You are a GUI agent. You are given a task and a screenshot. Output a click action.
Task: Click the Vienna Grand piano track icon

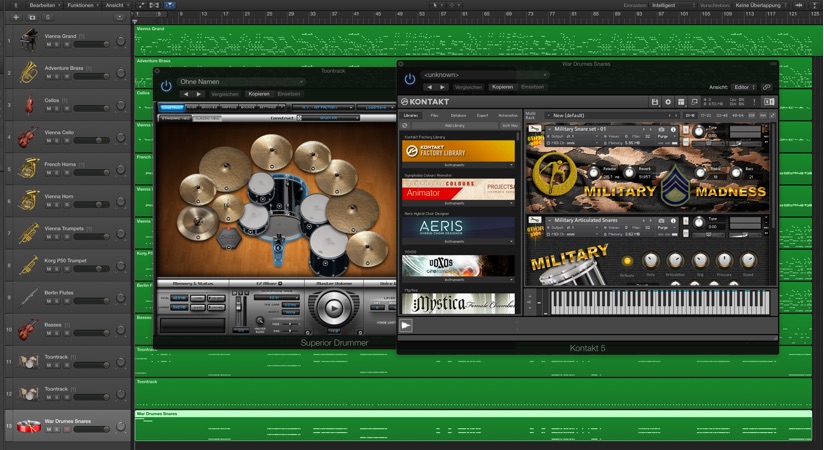28,40
